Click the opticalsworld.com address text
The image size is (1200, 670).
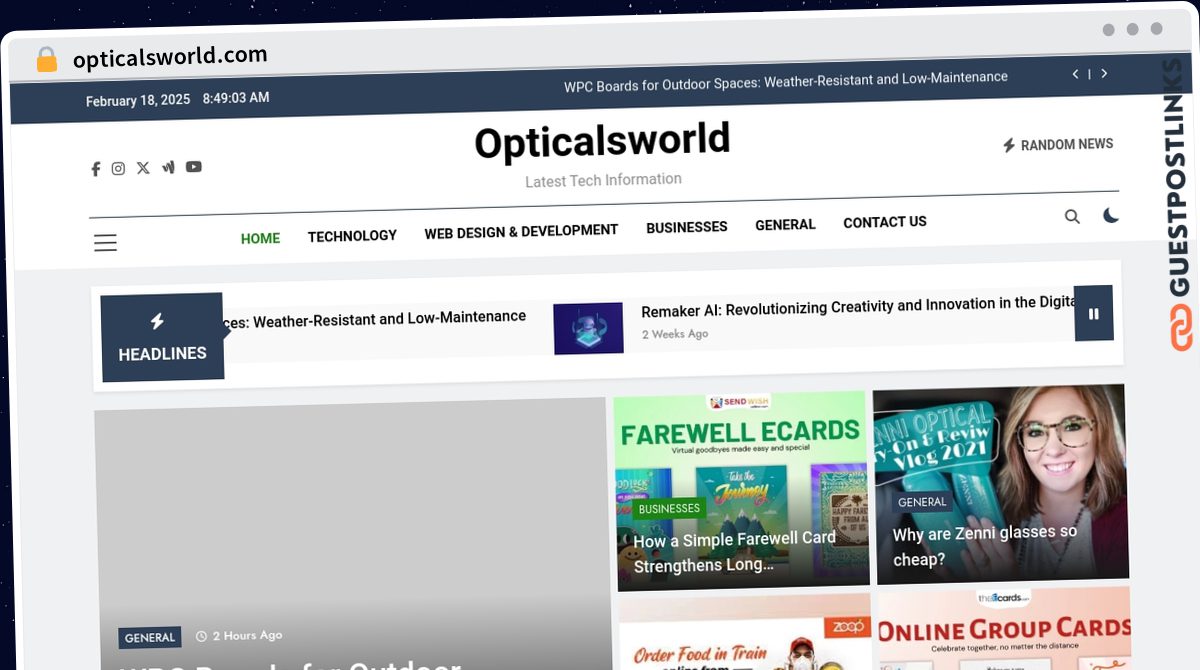click(170, 57)
